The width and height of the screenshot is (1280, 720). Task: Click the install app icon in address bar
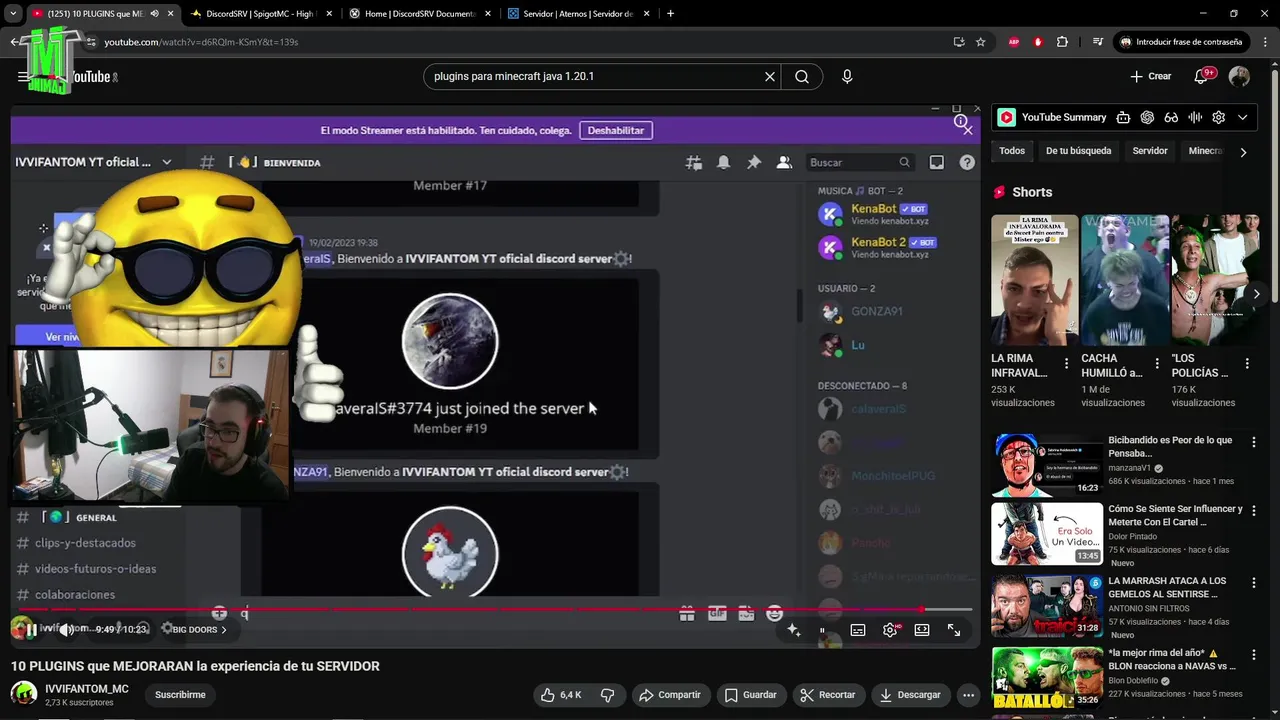(x=959, y=42)
